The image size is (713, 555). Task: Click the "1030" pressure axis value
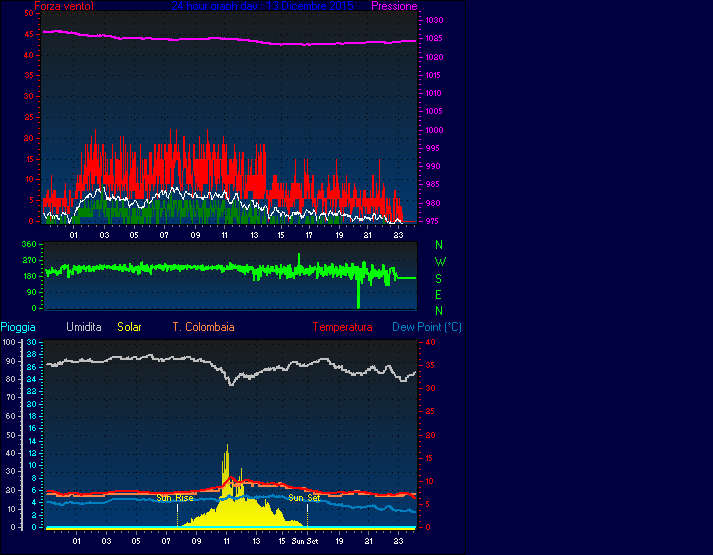tap(434, 20)
